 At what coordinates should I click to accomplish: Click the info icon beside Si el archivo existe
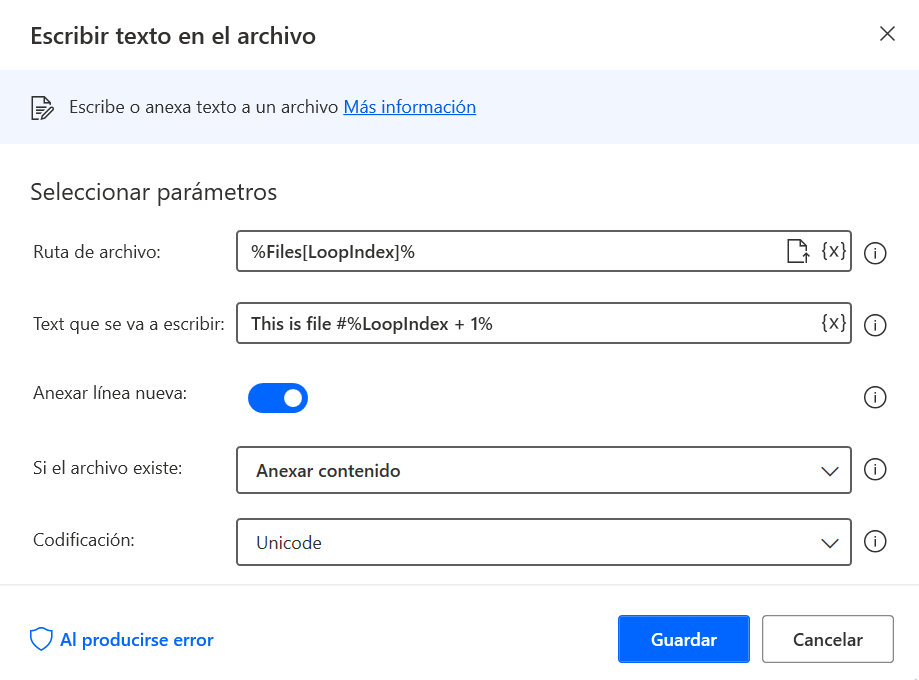click(875, 470)
